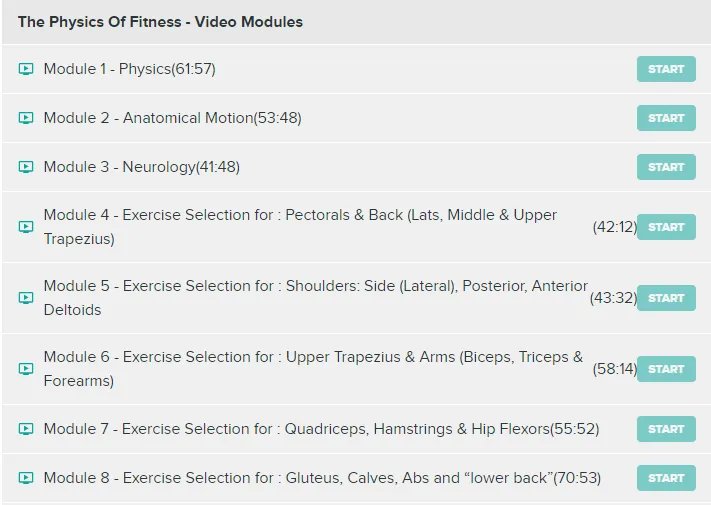Launch Module 8 Gluteus, Calves, Abs video
The image size is (711, 505).
(x=666, y=478)
